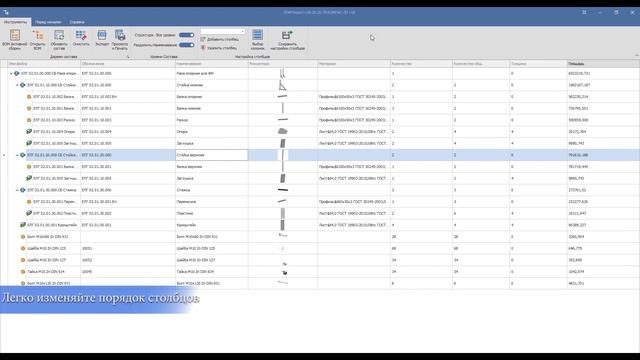Click the Удалить столбец button
640x360 pixels.
[219, 48]
